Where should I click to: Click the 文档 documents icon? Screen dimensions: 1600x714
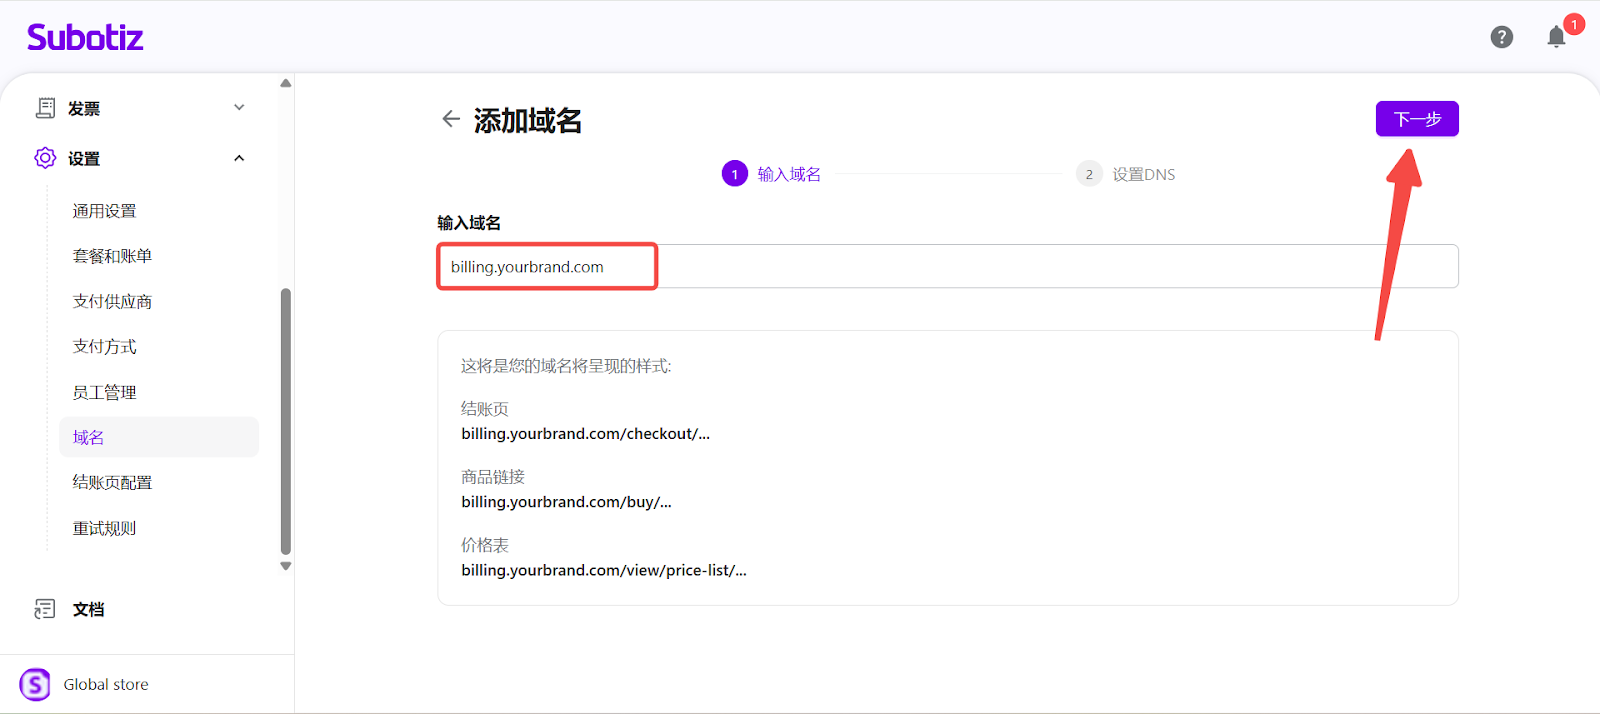pos(45,609)
